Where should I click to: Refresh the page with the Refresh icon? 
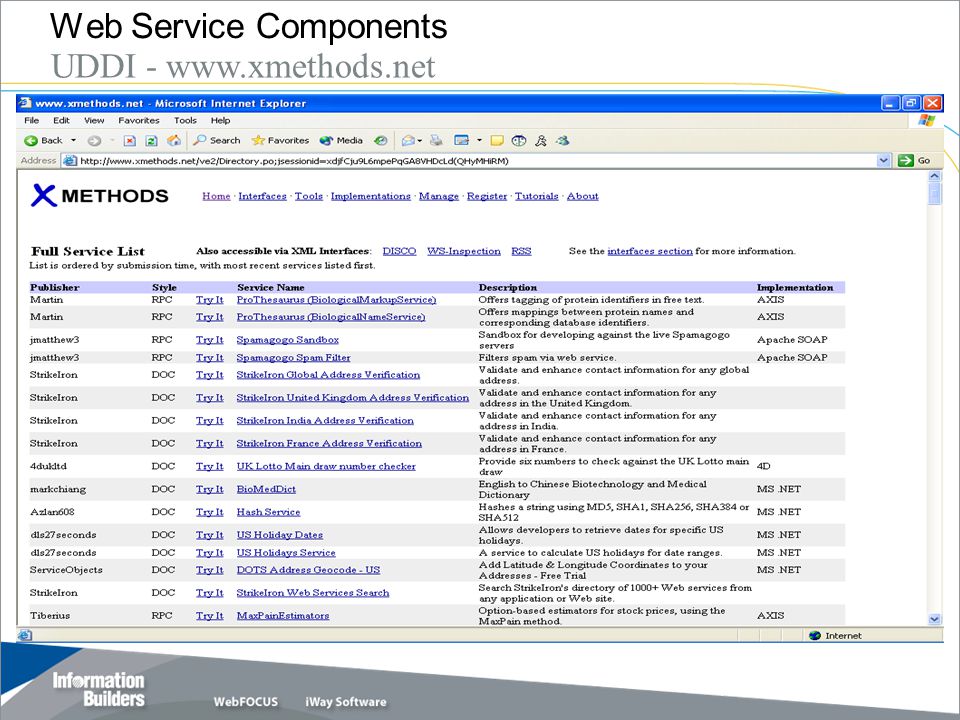click(151, 141)
